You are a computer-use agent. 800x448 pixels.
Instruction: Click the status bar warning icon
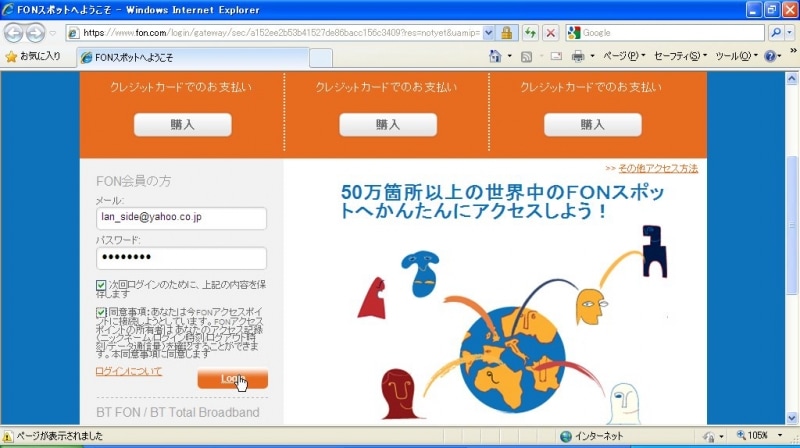click(8, 436)
